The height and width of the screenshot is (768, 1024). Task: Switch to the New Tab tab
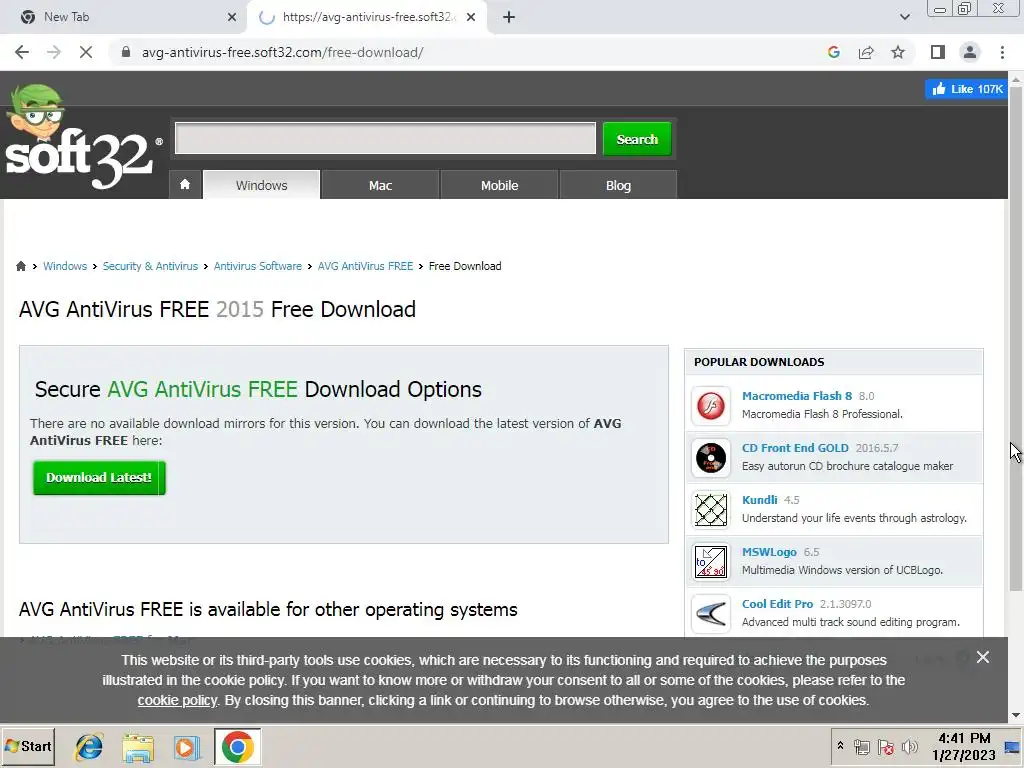tap(123, 17)
